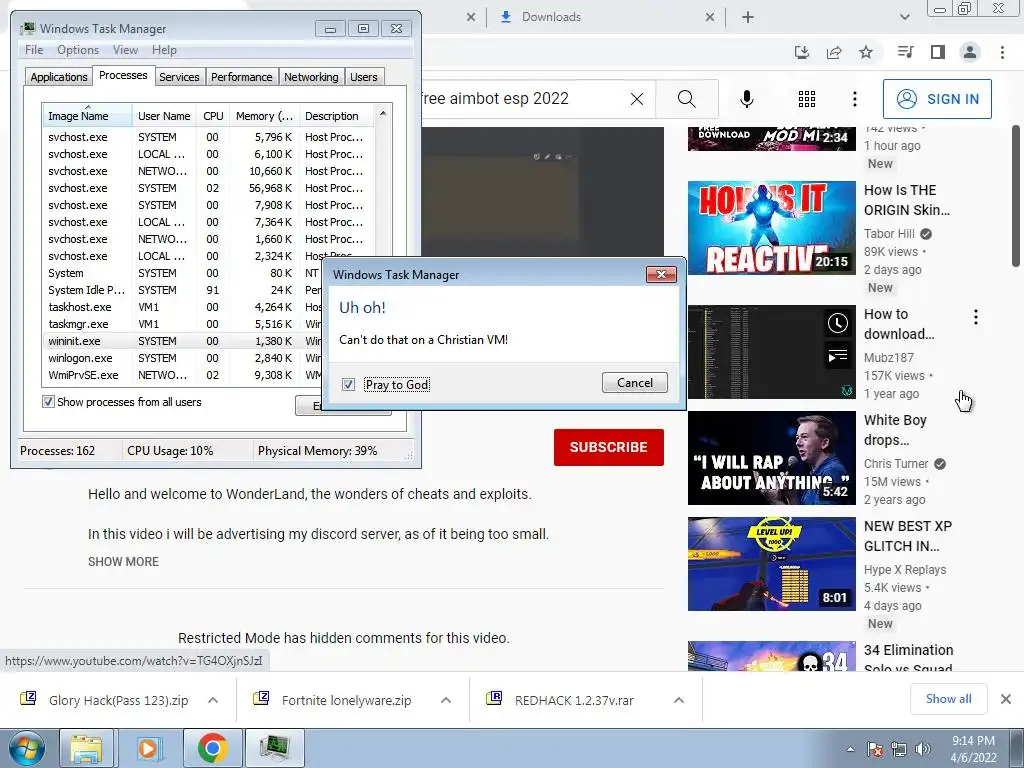Viewport: 1024px width, 768px height.
Task: Open NEW BEST XP GLITCH video thumbnail
Action: [771, 564]
